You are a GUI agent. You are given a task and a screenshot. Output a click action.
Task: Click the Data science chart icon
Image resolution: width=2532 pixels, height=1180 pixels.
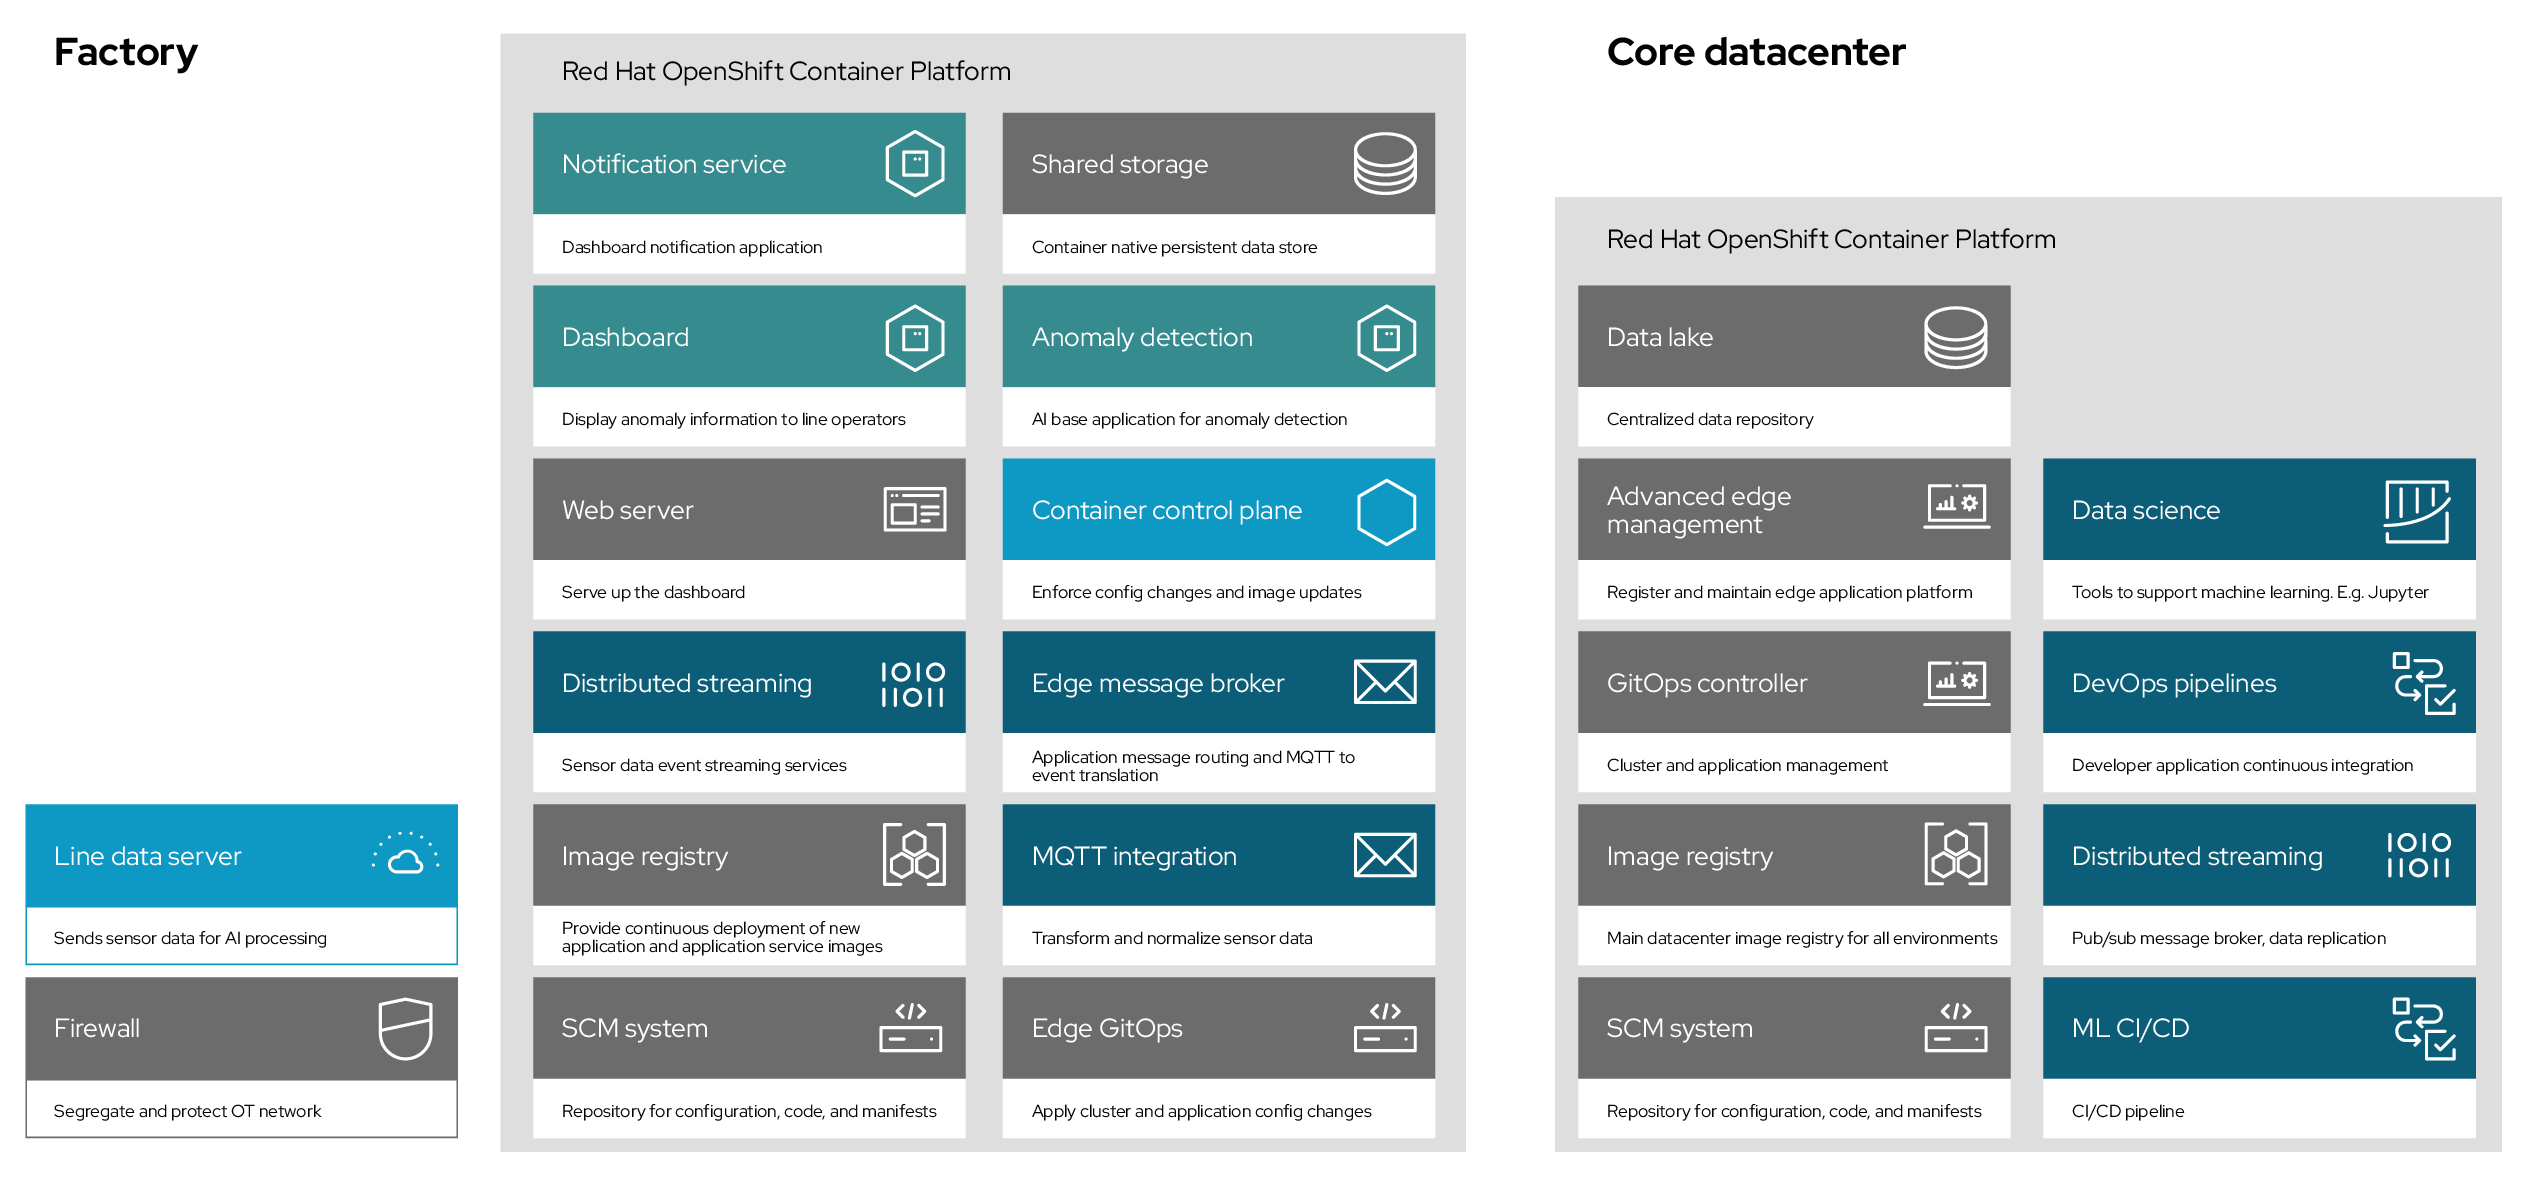coord(2416,510)
